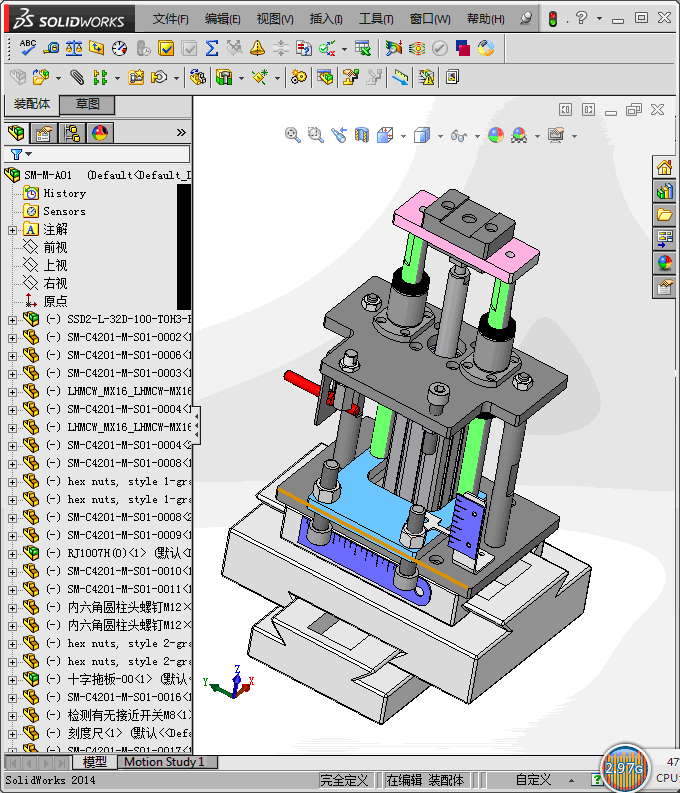Open the 文件(F) menu
680x793 pixels.
(170, 19)
